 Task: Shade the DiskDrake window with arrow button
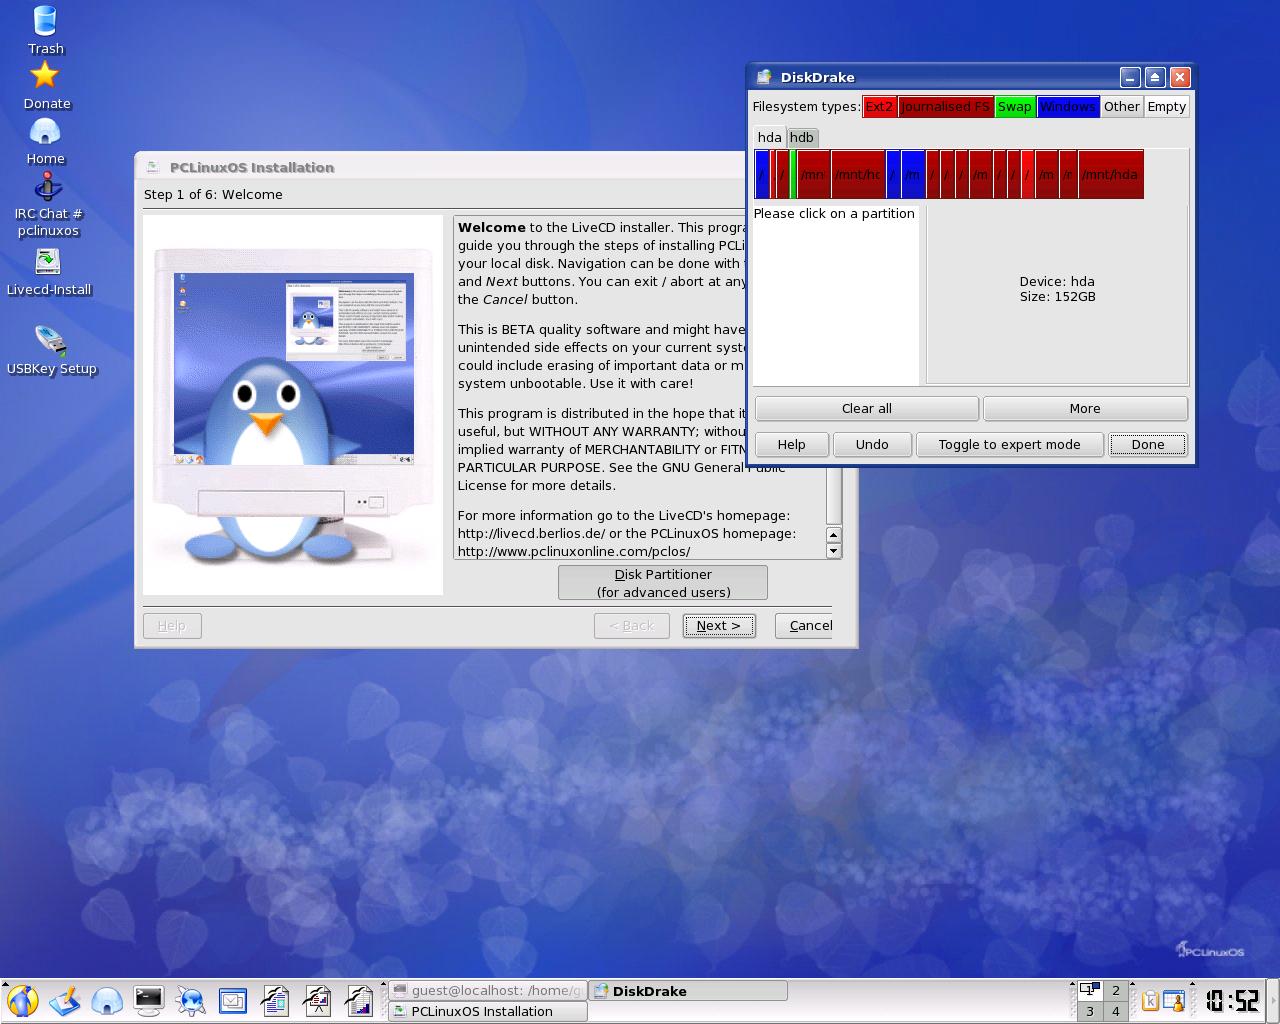point(1155,77)
